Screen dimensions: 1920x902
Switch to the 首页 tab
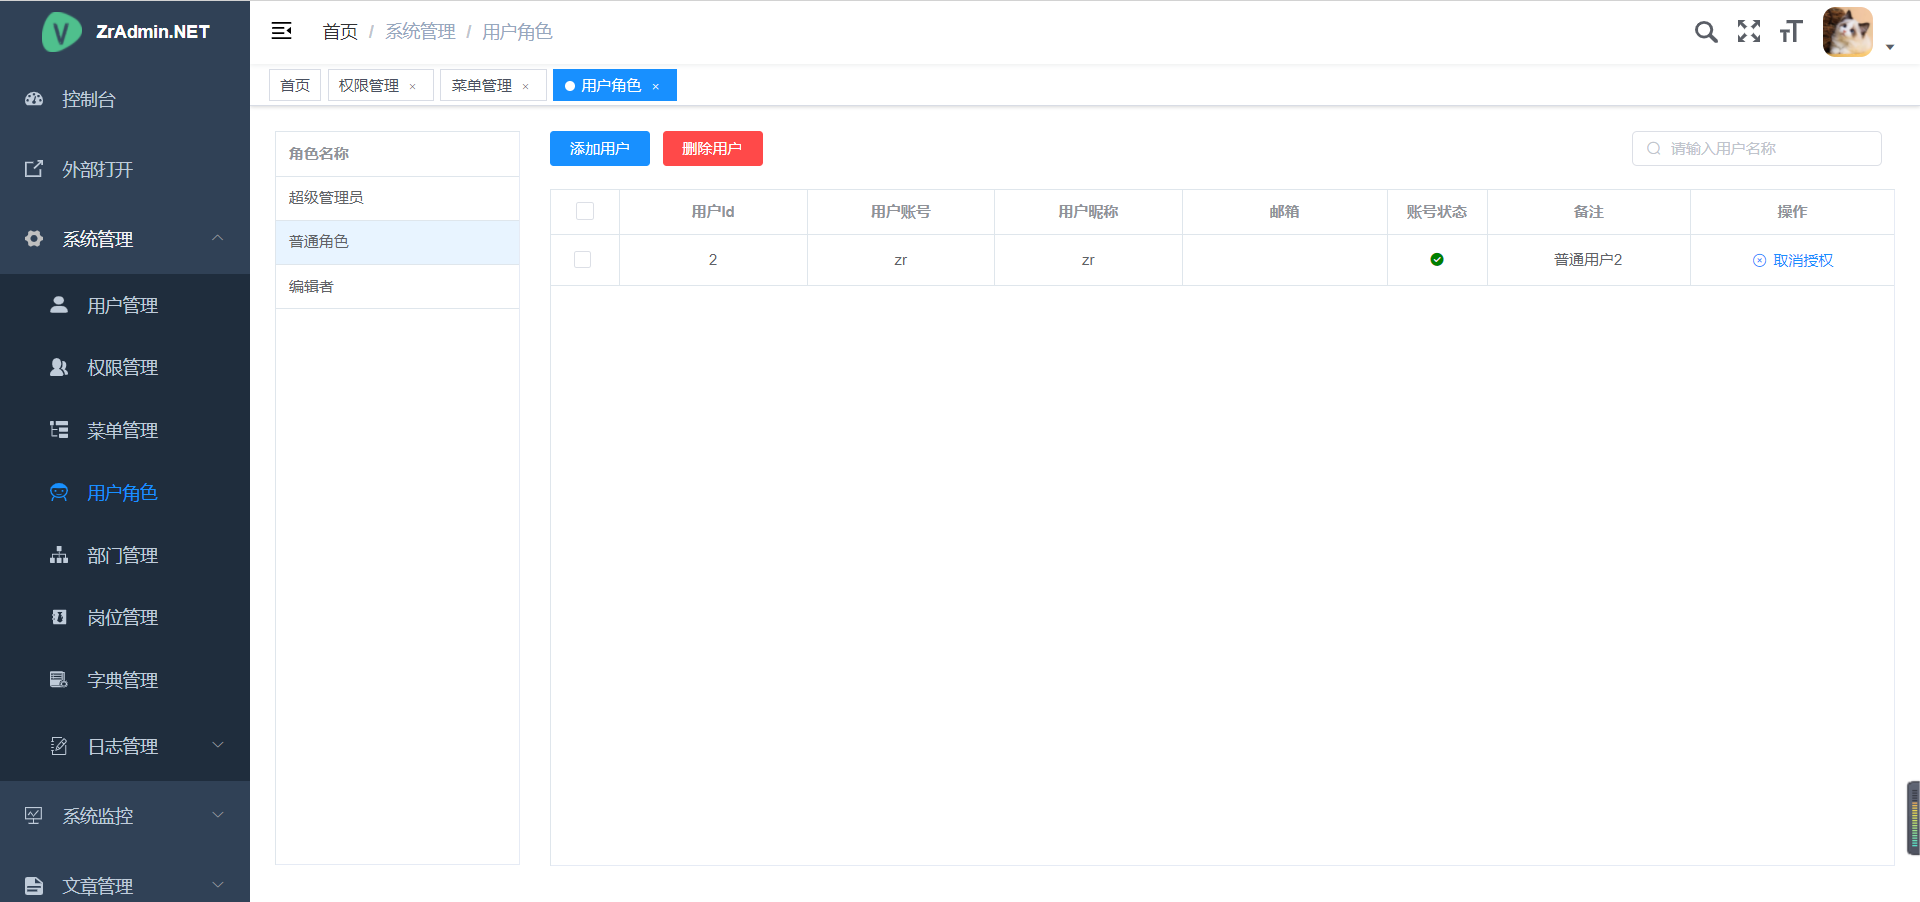295,86
